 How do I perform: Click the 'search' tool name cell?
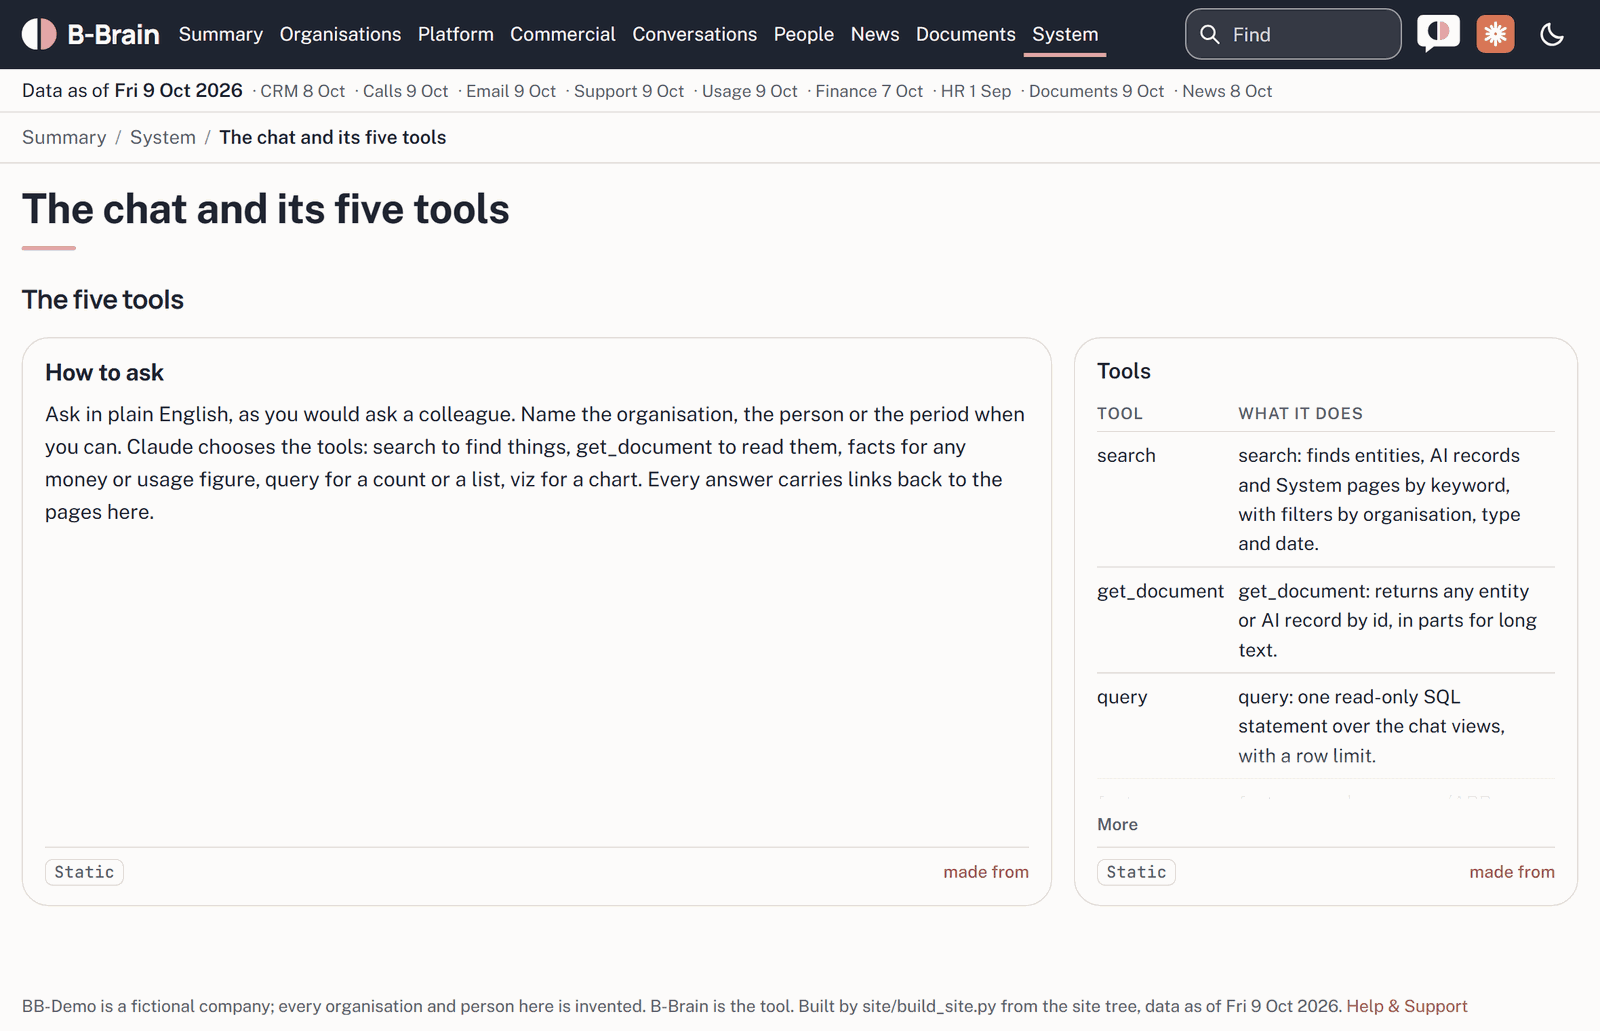pyautogui.click(x=1126, y=455)
